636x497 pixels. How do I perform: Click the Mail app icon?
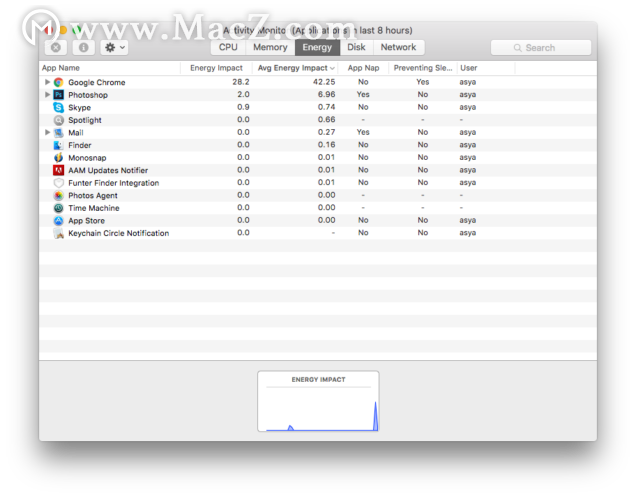click(x=59, y=133)
